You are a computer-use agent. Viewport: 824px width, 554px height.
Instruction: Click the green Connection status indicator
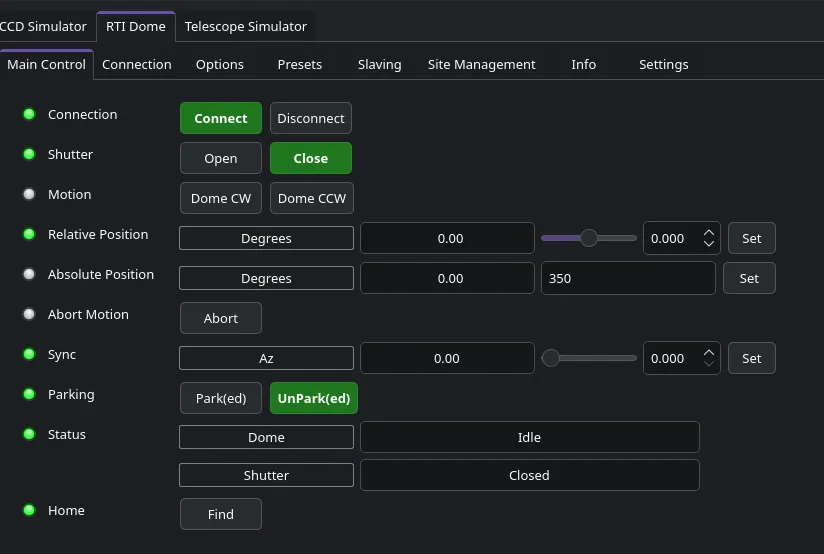(x=29, y=114)
